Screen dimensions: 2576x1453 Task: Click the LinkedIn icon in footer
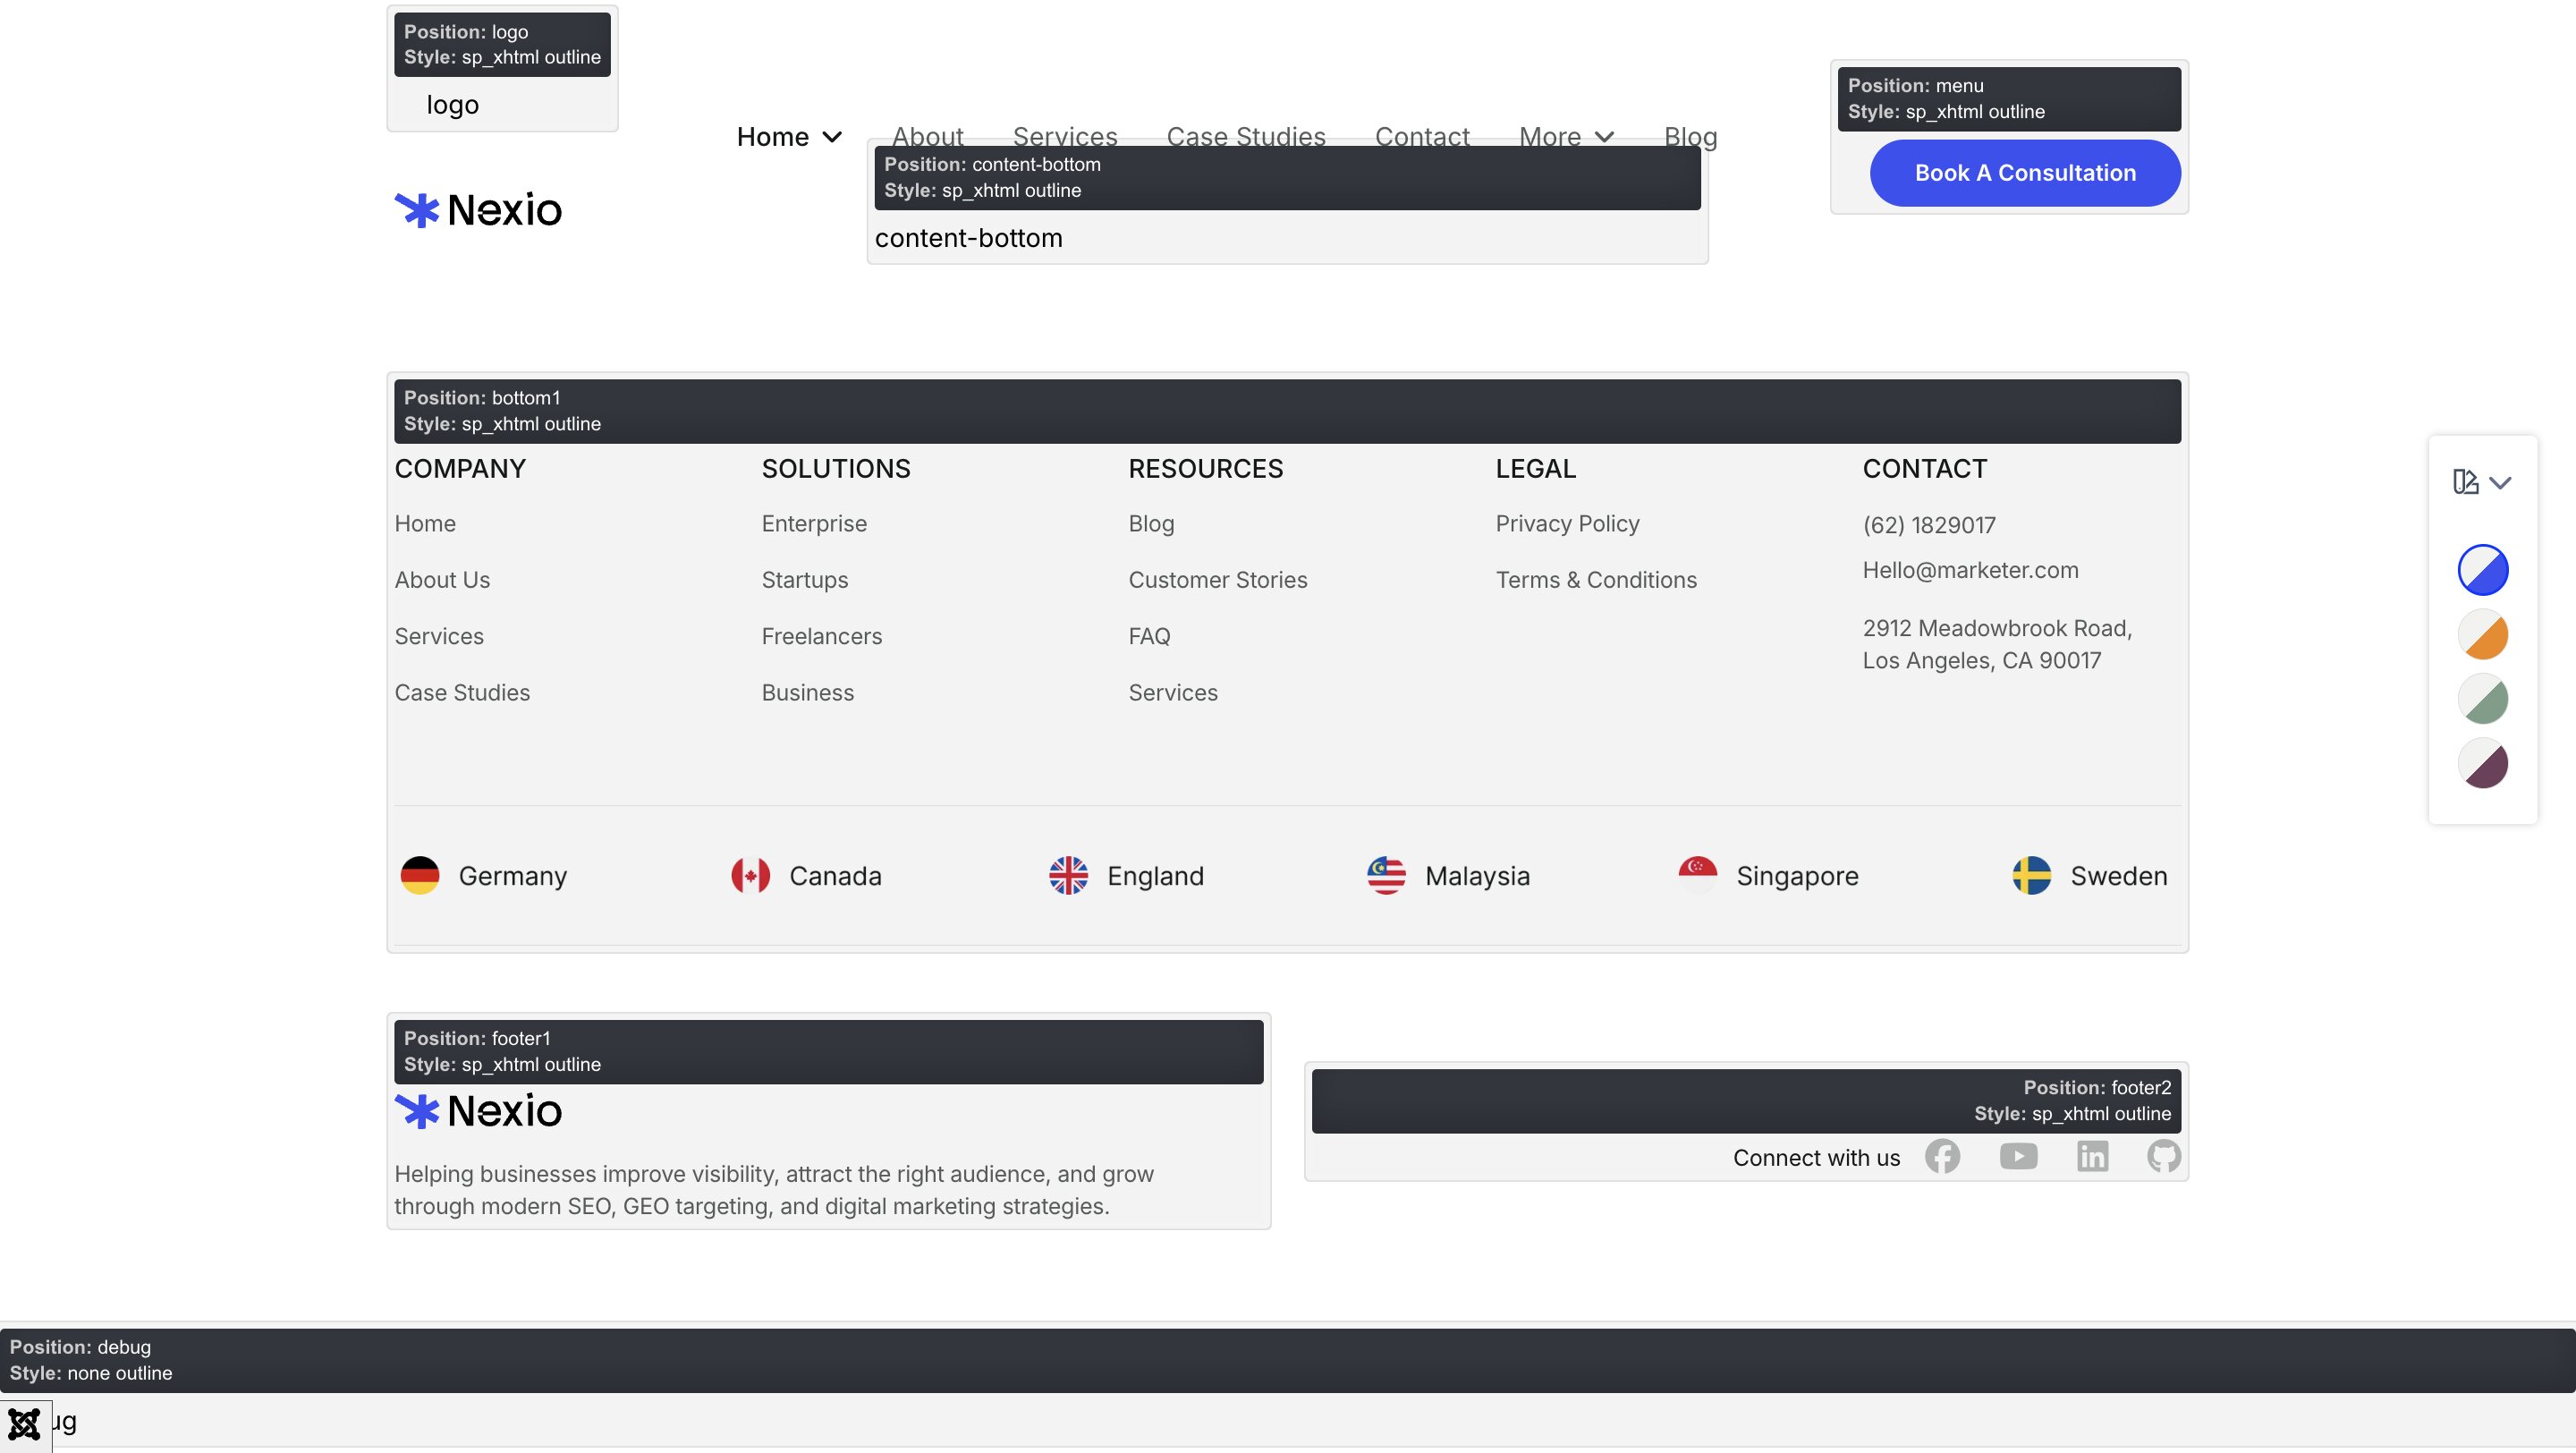pyautogui.click(x=2092, y=1156)
